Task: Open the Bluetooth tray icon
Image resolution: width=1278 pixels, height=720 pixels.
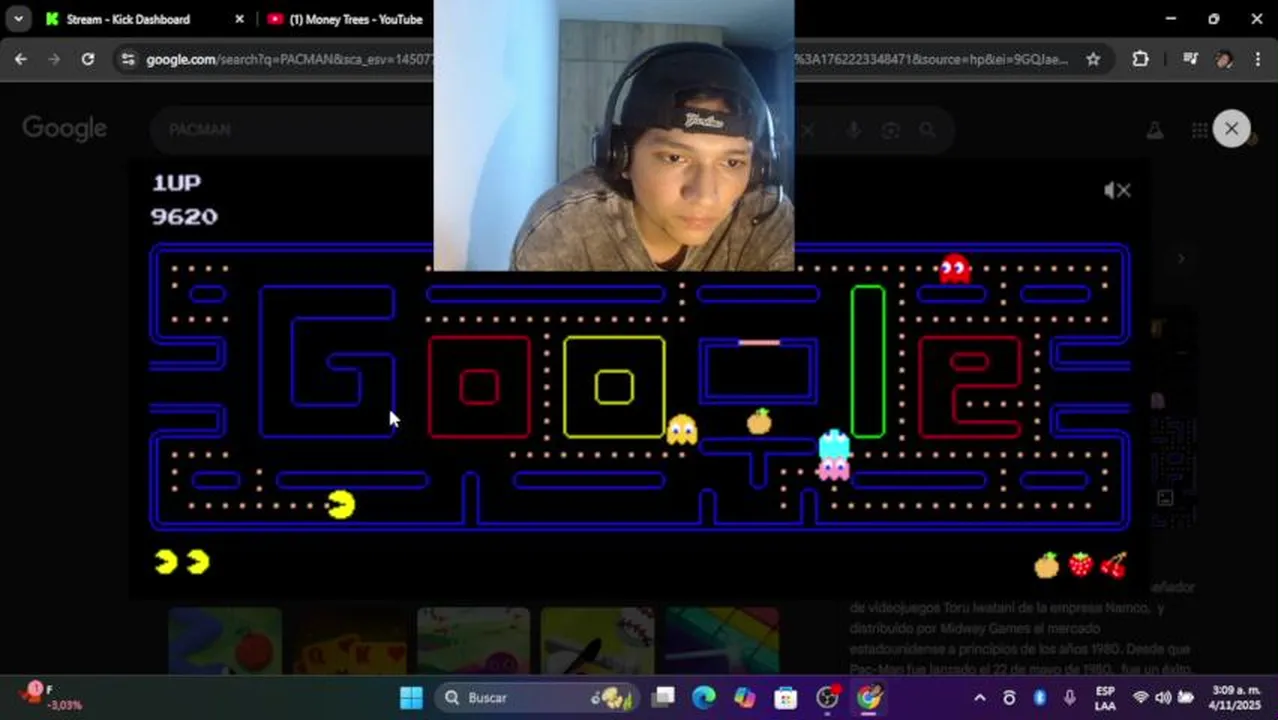Action: (x=1039, y=698)
